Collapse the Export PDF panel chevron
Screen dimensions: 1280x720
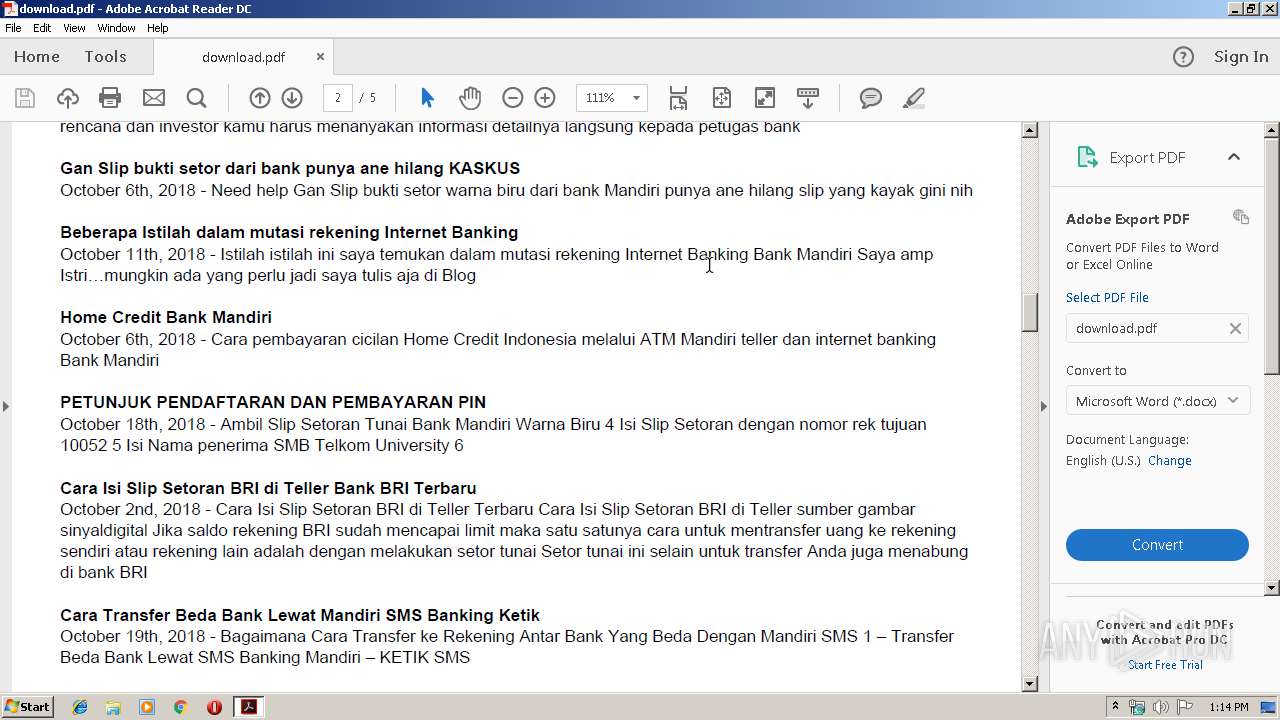pyautogui.click(x=1234, y=157)
